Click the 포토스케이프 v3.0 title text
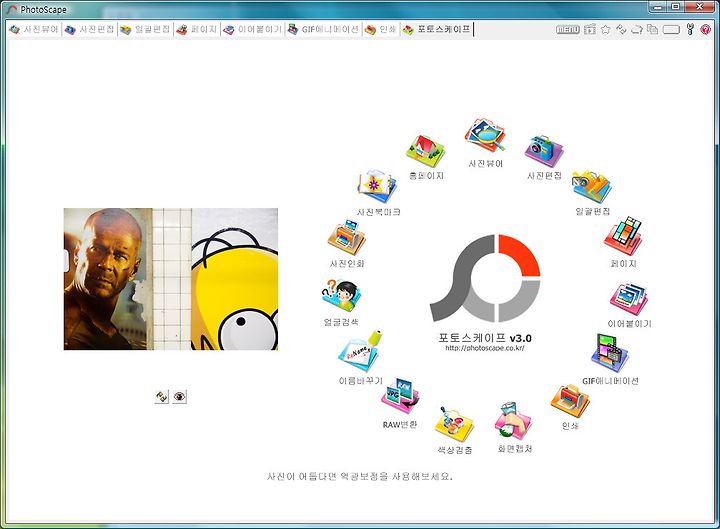The height and width of the screenshot is (529, 720). pyautogui.click(x=485, y=338)
